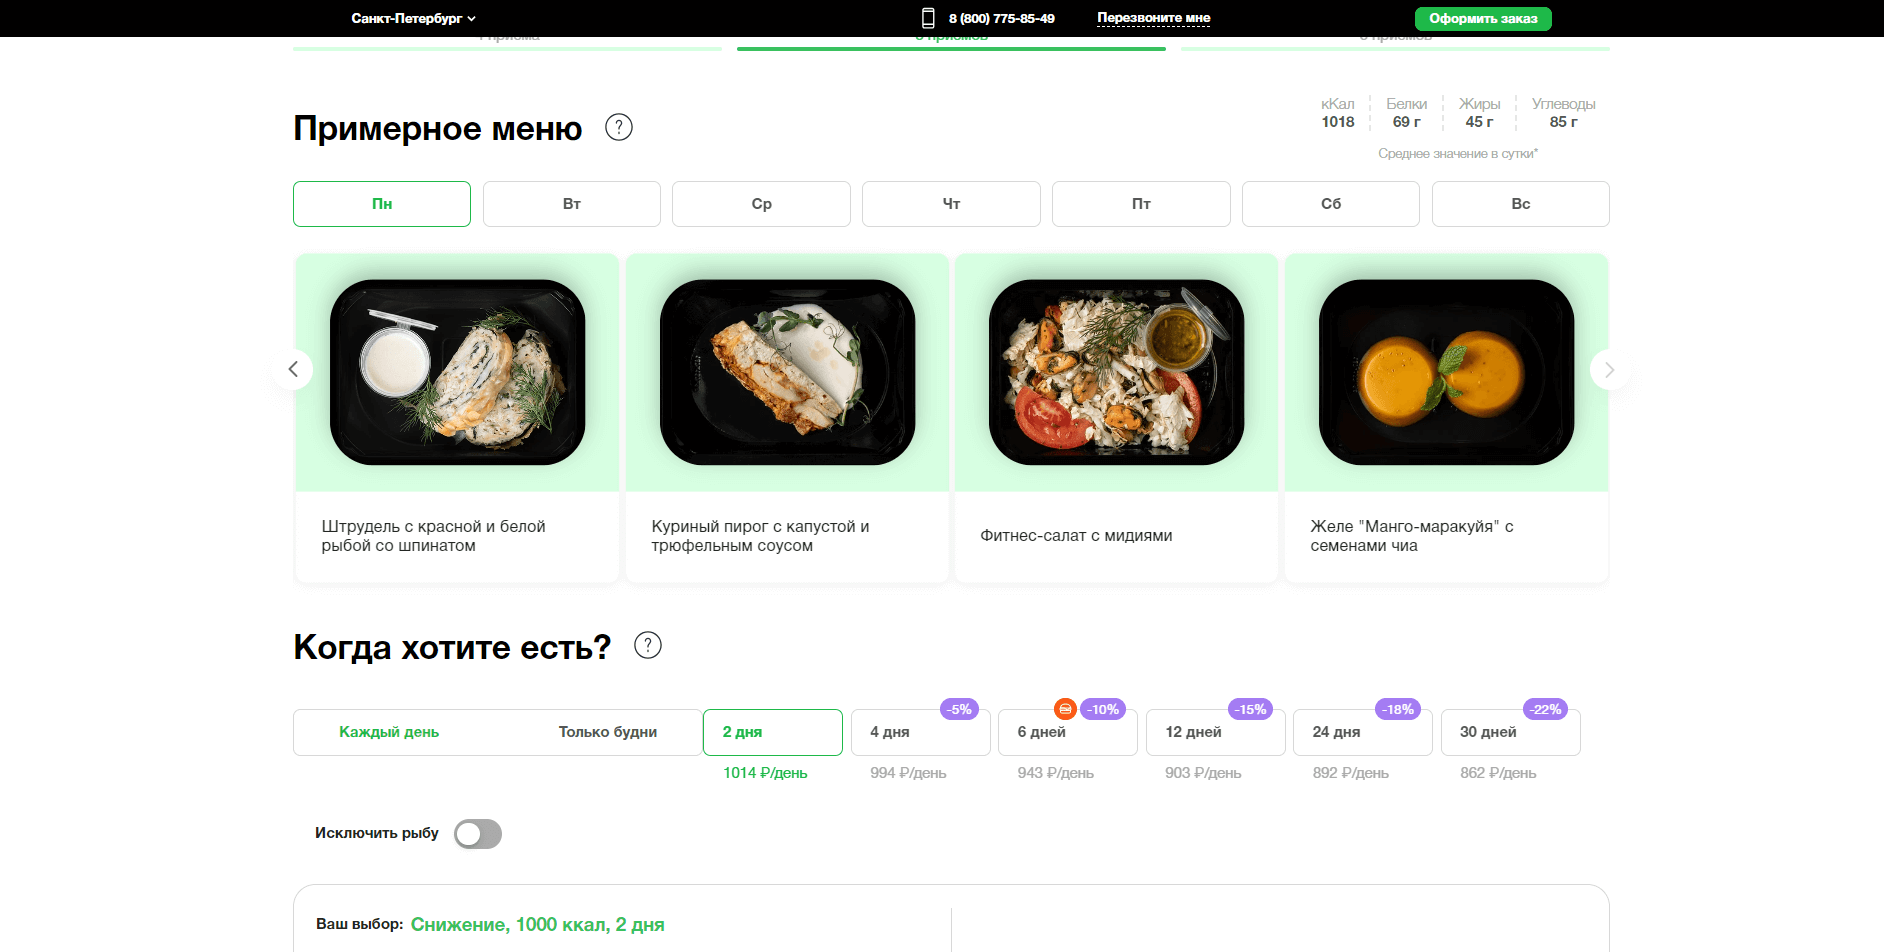The height and width of the screenshot is (952, 1884).
Task: Select the Чт day tab
Action: point(951,204)
